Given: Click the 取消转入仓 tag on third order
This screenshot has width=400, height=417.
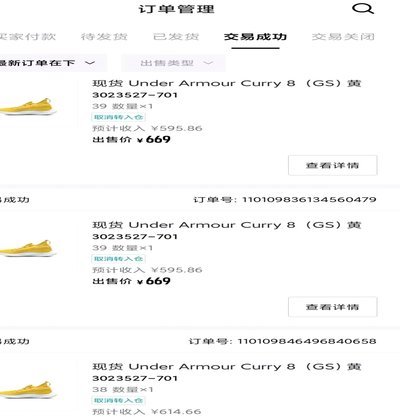Looking at the screenshot, I should pos(118,400).
